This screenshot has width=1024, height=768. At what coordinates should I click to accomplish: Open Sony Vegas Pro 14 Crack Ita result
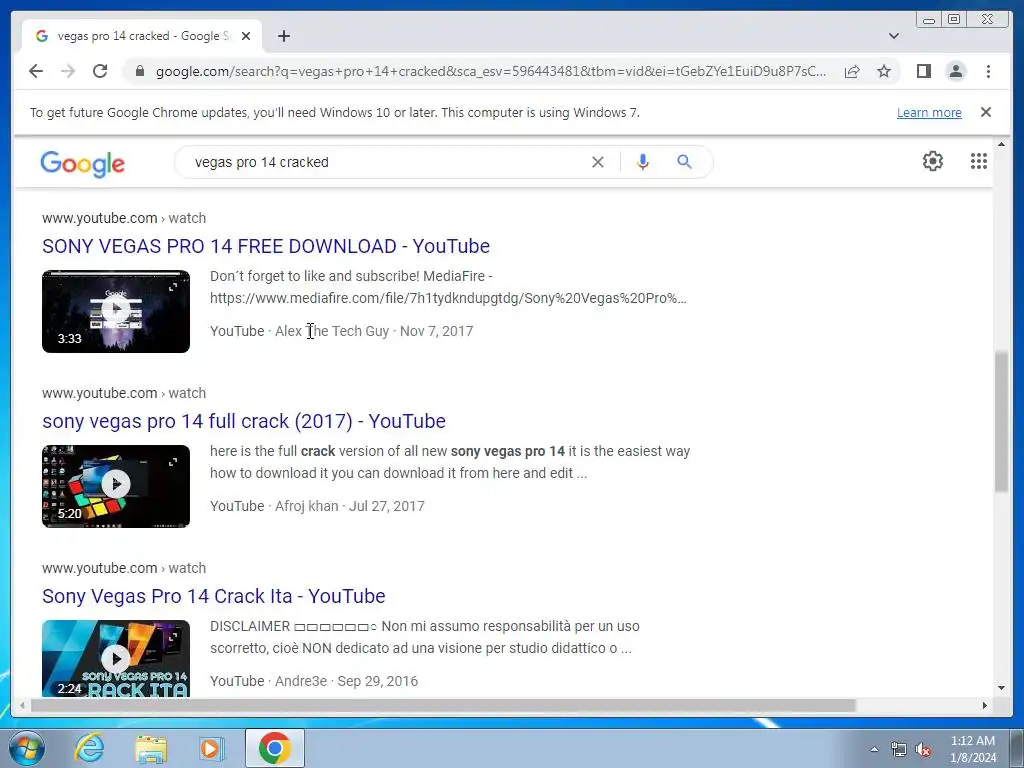tap(214, 596)
